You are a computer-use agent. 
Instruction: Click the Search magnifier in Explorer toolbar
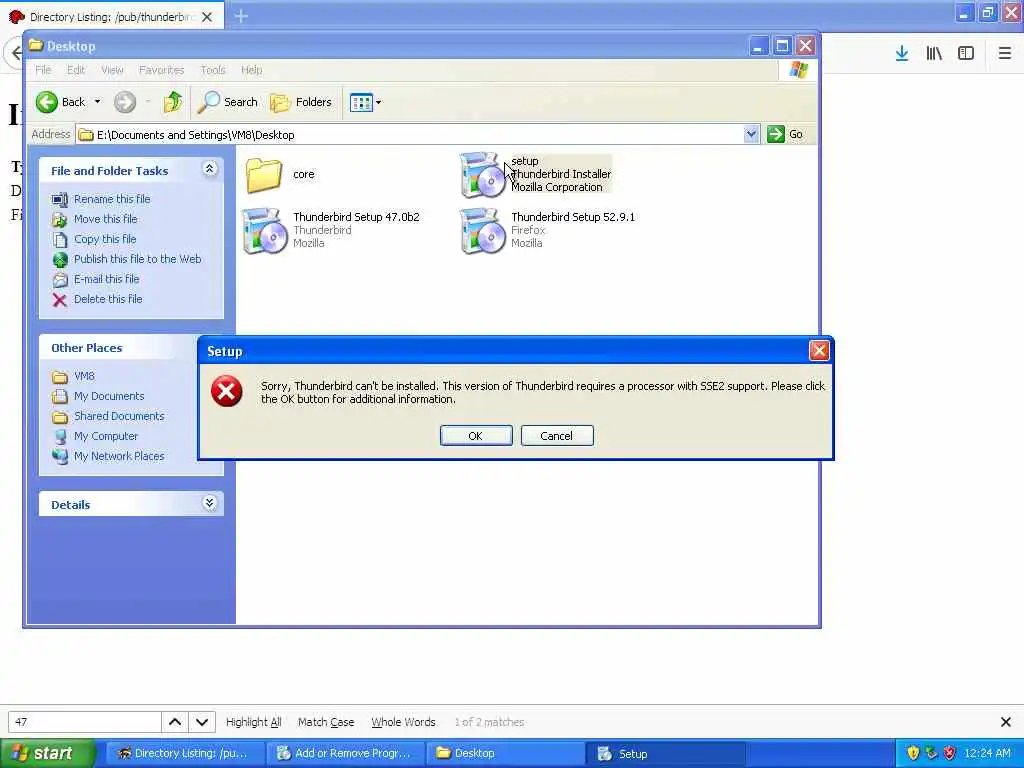(209, 102)
